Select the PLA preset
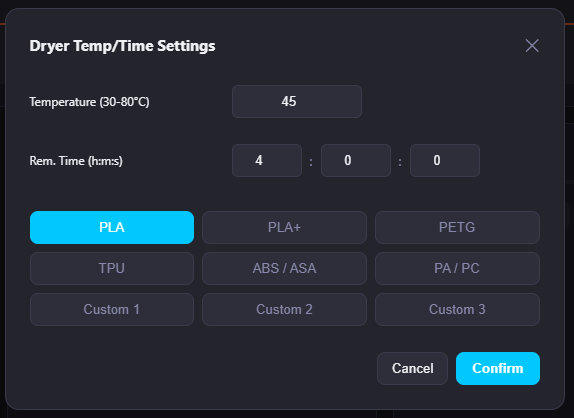 pyautogui.click(x=112, y=227)
